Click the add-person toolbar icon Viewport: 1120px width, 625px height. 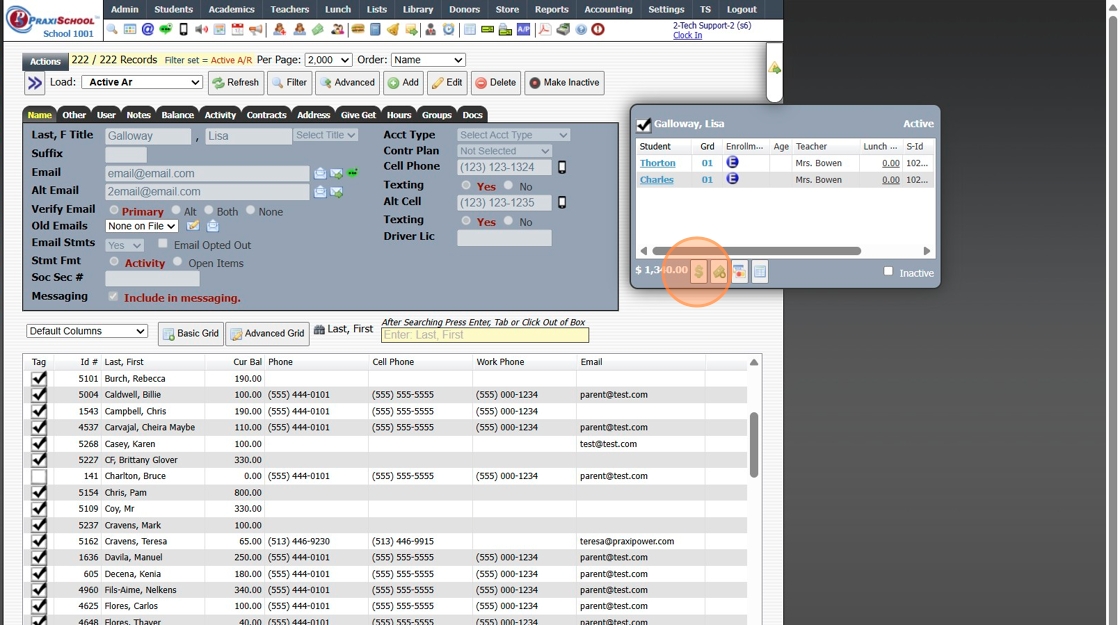pyautogui.click(x=279, y=30)
